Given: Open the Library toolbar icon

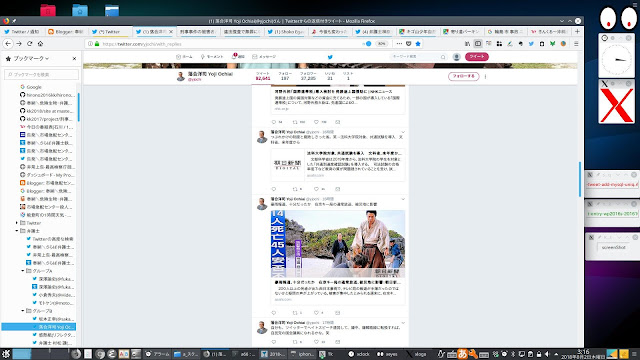Looking at the screenshot, I should [467, 44].
